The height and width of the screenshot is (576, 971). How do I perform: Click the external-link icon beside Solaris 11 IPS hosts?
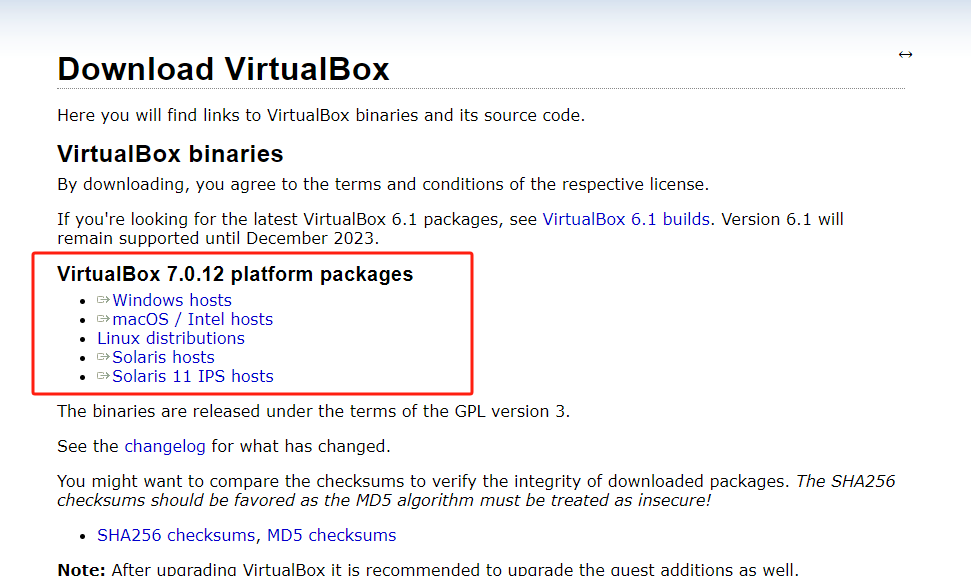(103, 376)
